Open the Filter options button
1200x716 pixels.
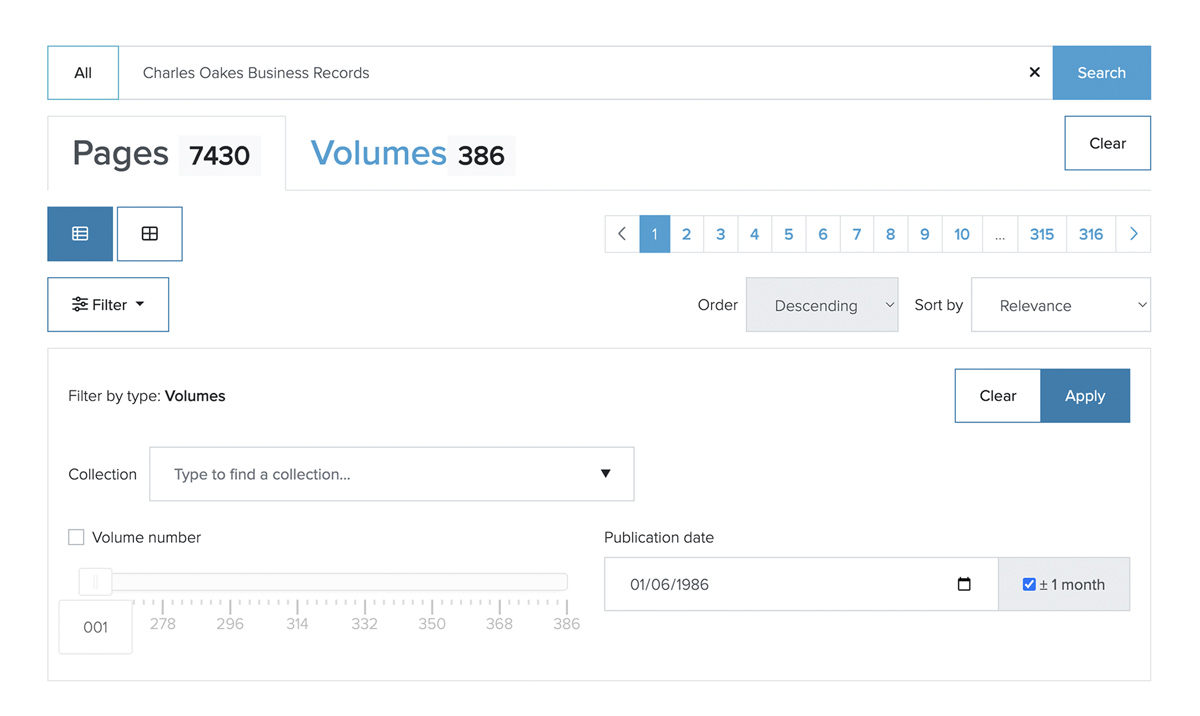(x=108, y=305)
